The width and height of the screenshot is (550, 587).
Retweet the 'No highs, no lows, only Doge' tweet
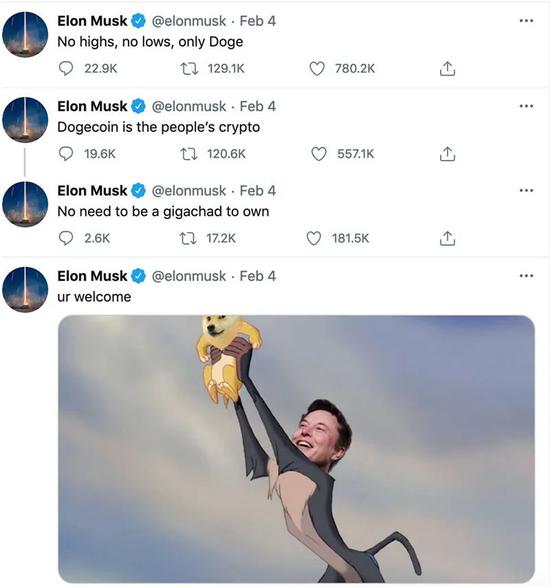coord(189,69)
